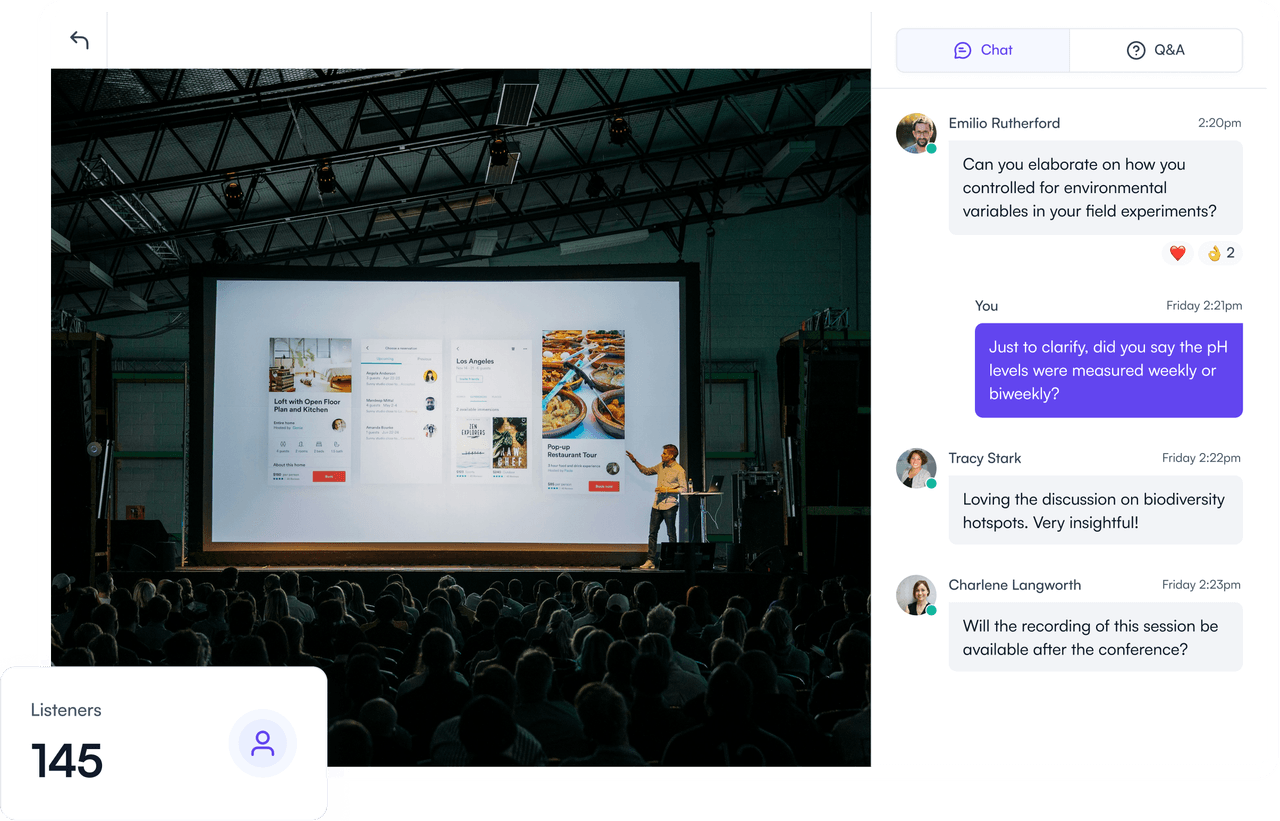Select Tracy's biodiversity hotspots message
1280x821 pixels.
[1095, 510]
